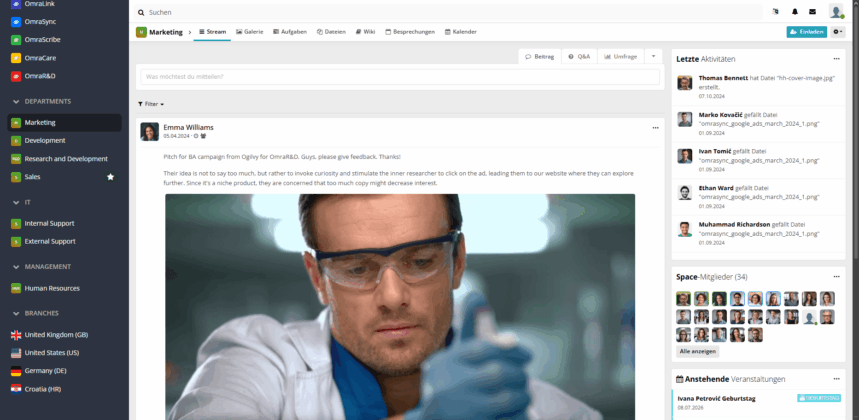Open Anstehende Veranstaltungen panel options menu
This screenshot has height=420, width=859.
tap(836, 379)
